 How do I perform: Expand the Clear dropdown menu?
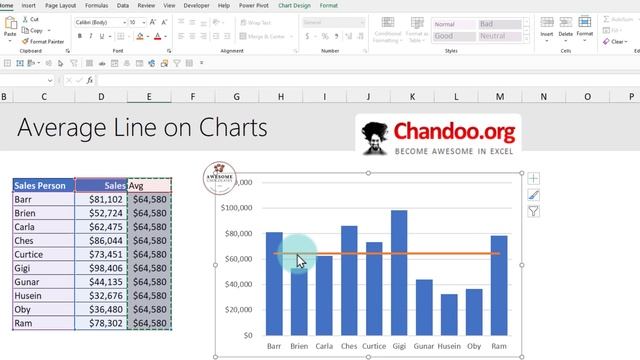pos(626,42)
